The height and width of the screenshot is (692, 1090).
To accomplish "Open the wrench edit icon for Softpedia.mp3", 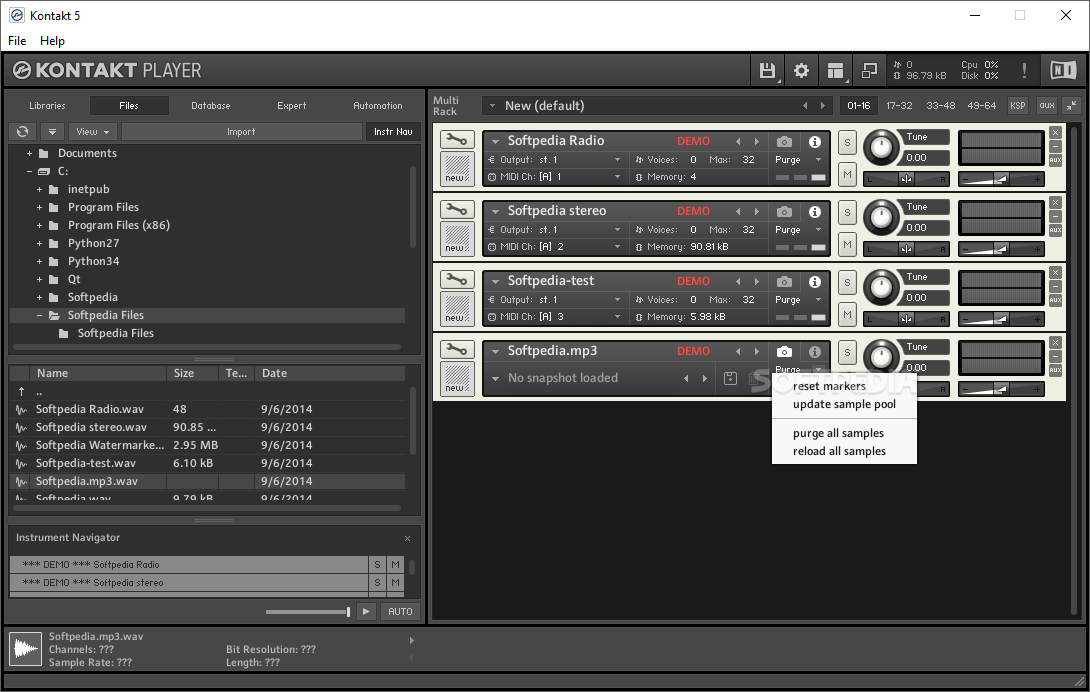I will 457,350.
